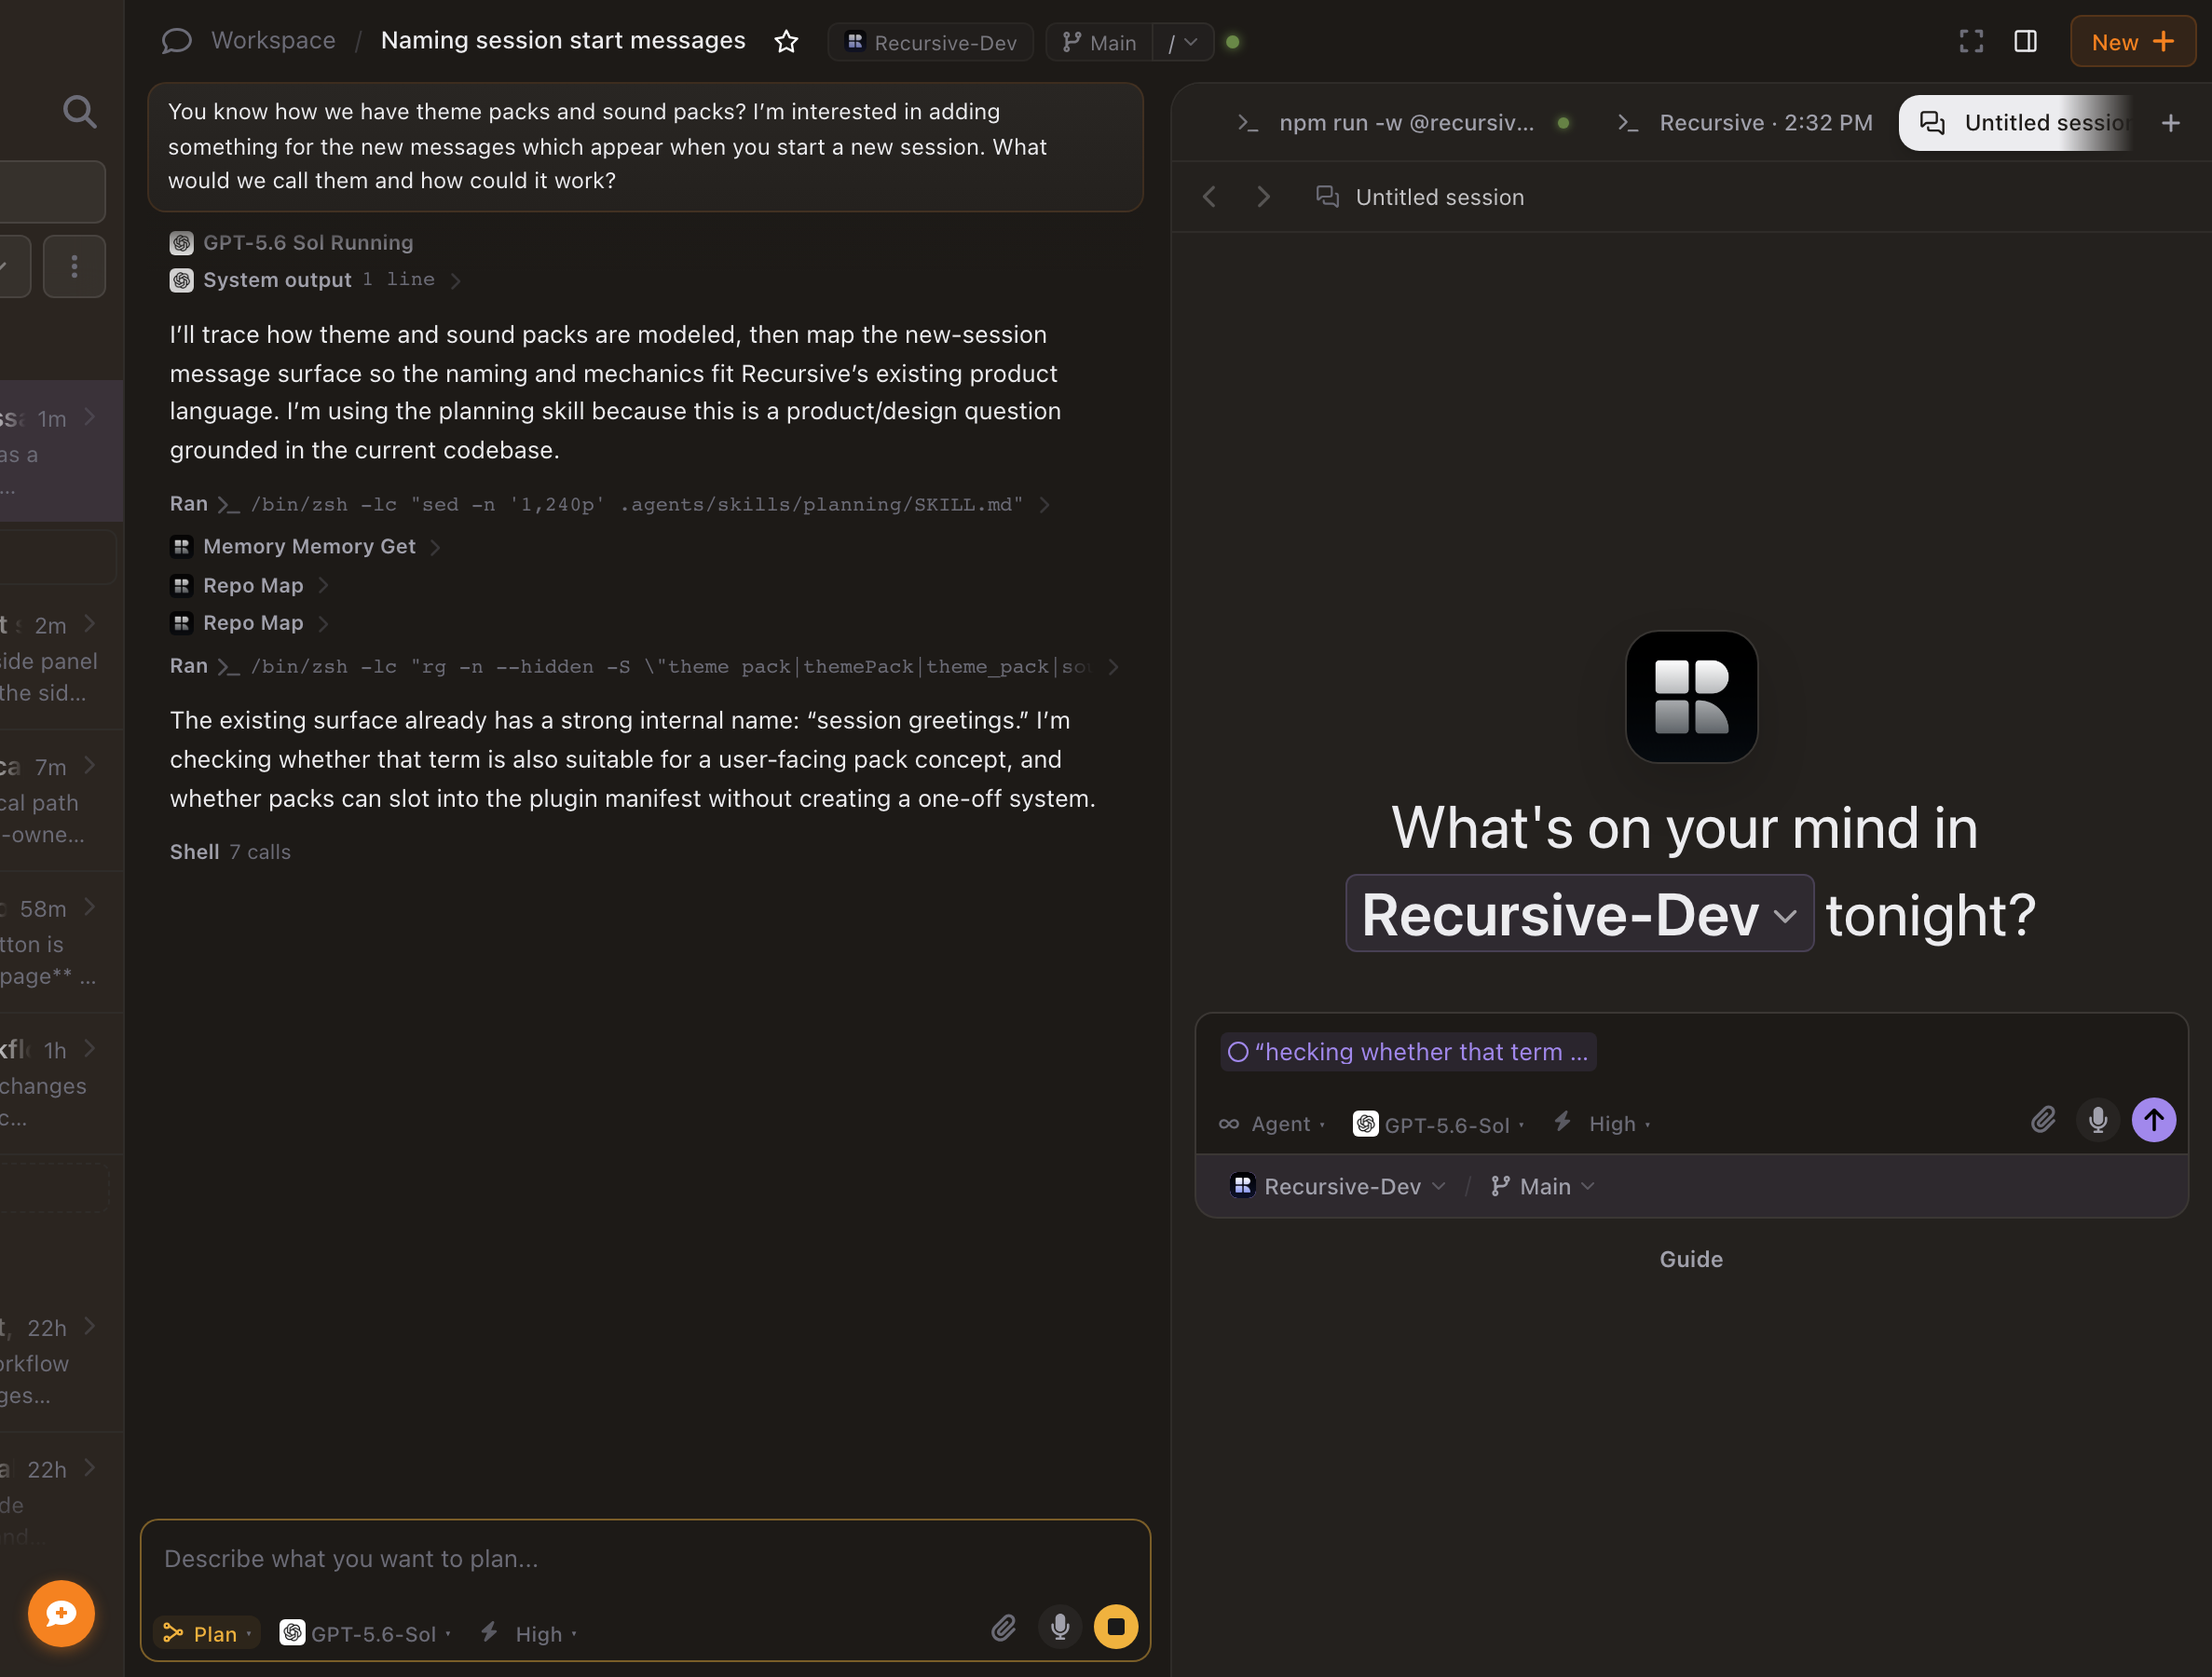Click the chat bubble icon beside Workspace
The image size is (2212, 1677).
(x=177, y=41)
